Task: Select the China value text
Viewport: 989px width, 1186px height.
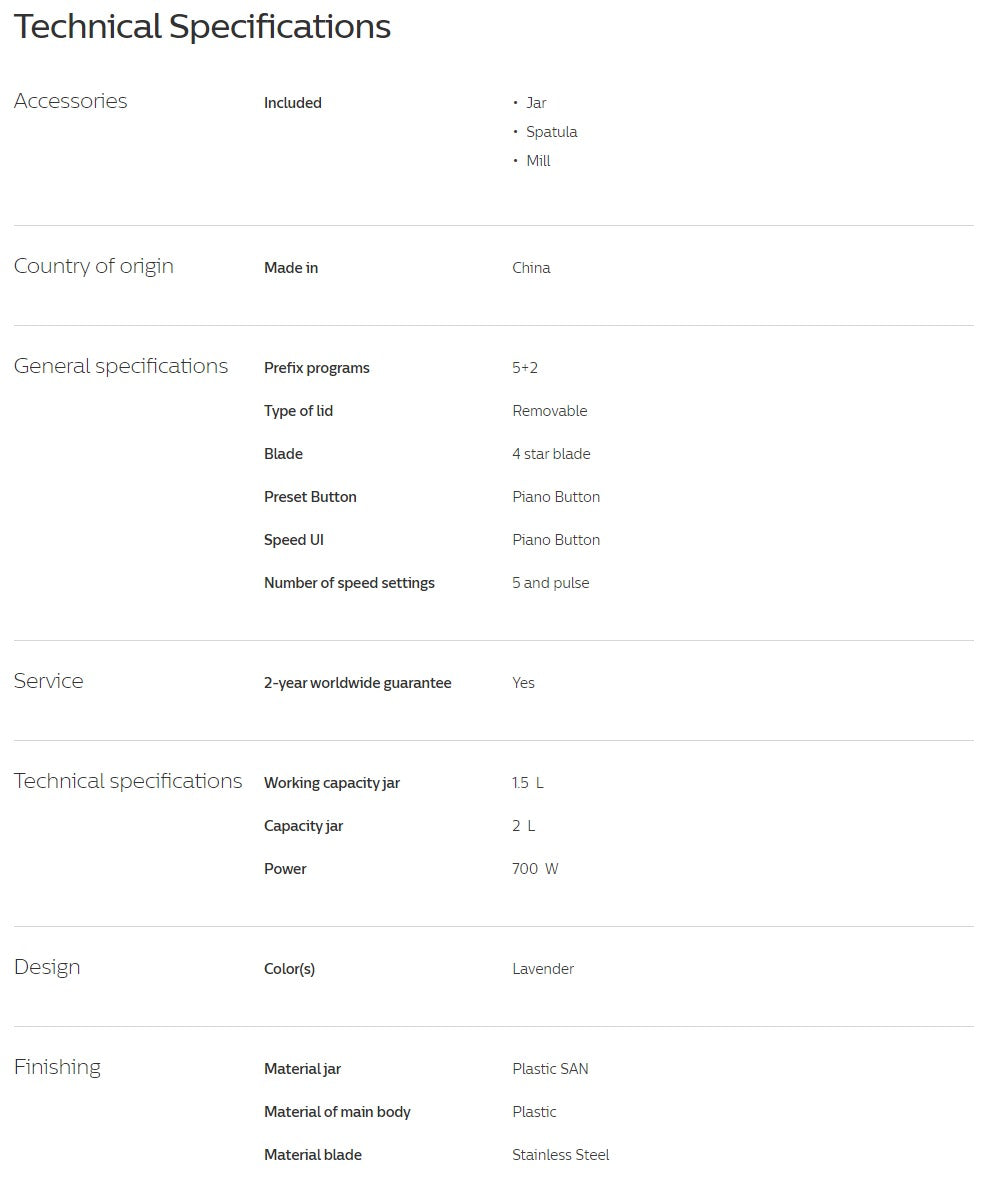Action: click(531, 268)
